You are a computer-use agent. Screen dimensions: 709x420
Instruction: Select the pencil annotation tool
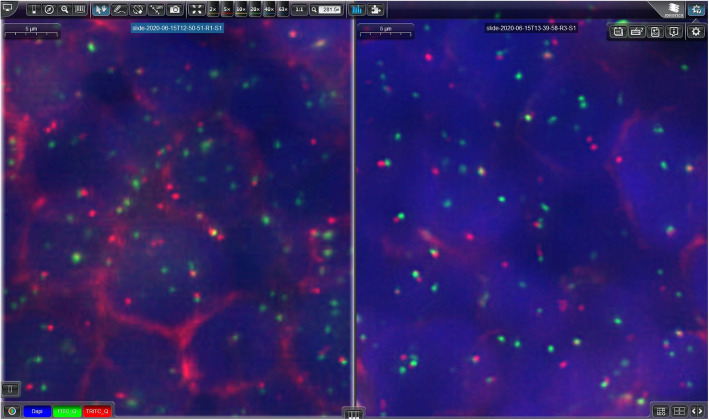pyautogui.click(x=119, y=9)
